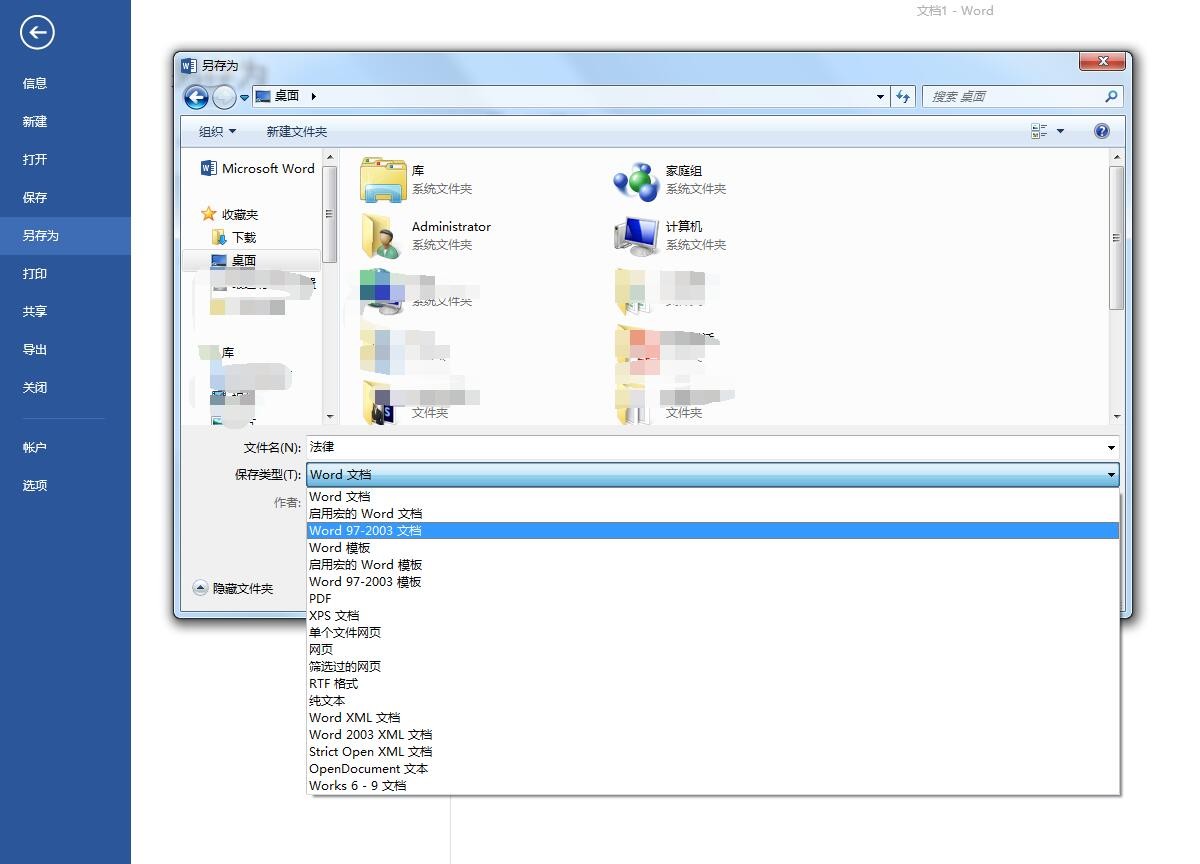Select the Administrator folder icon
This screenshot has width=1200, height=864.
coord(382,235)
